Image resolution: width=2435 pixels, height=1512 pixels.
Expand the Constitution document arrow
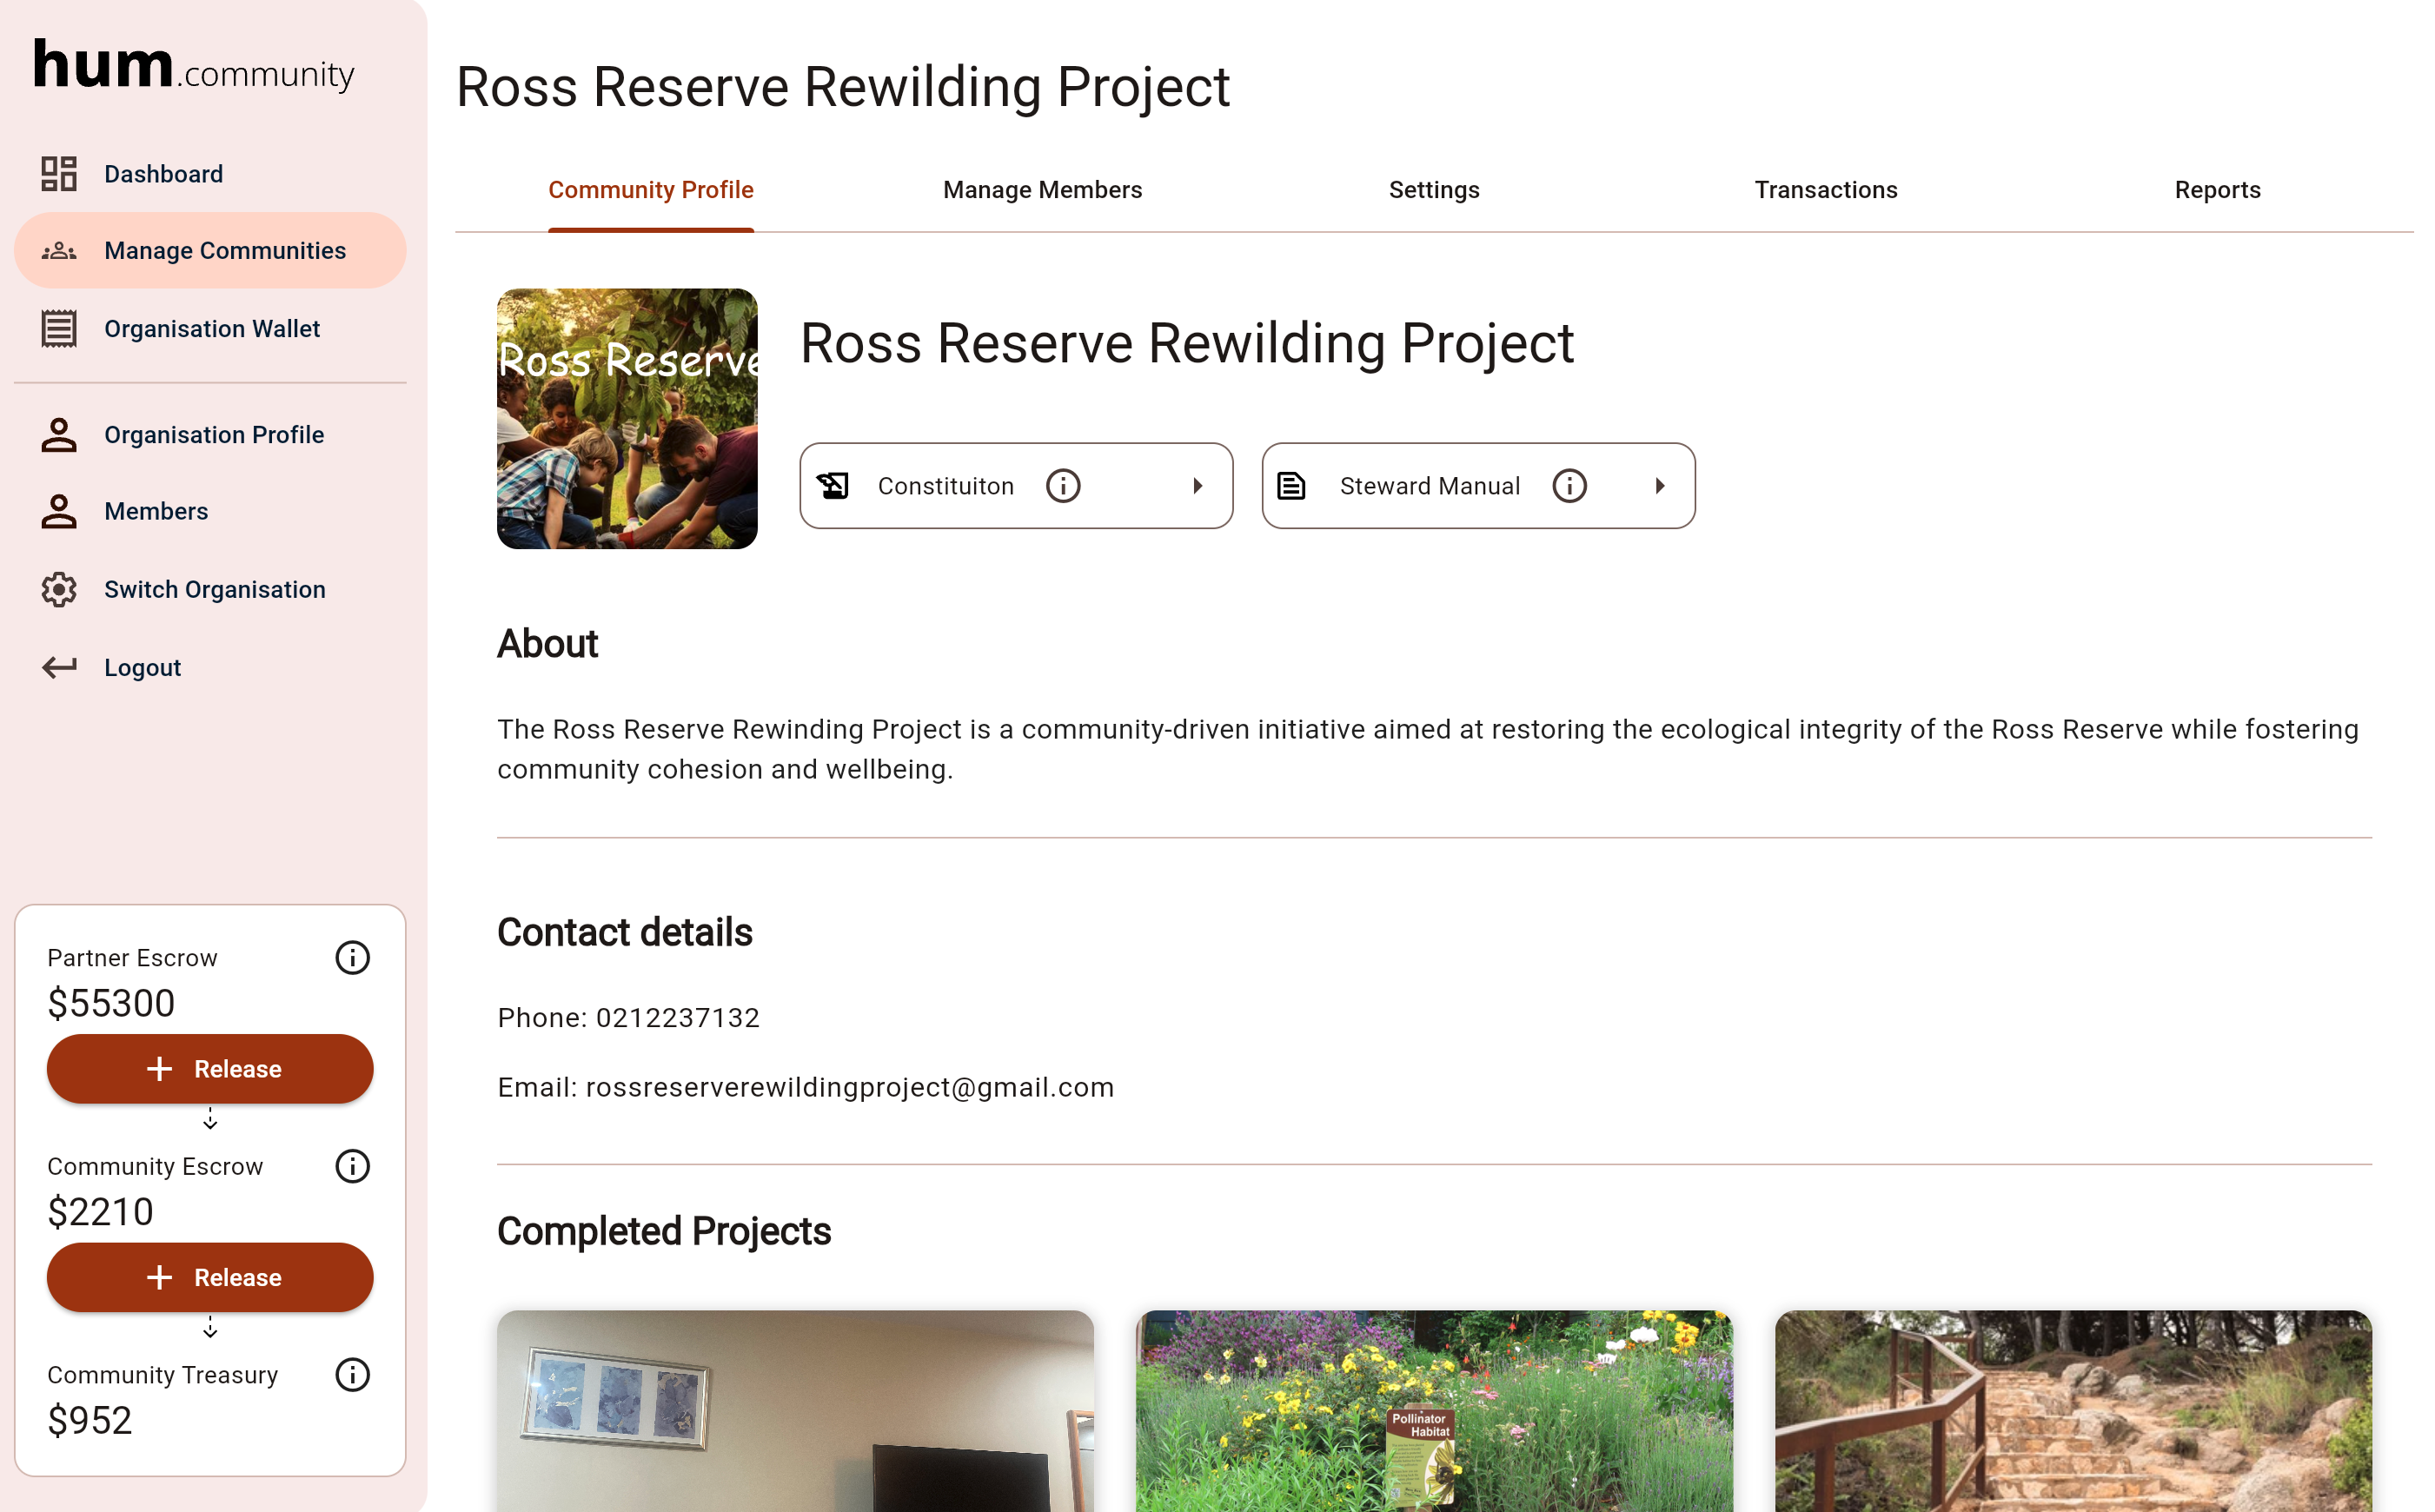pos(1197,486)
